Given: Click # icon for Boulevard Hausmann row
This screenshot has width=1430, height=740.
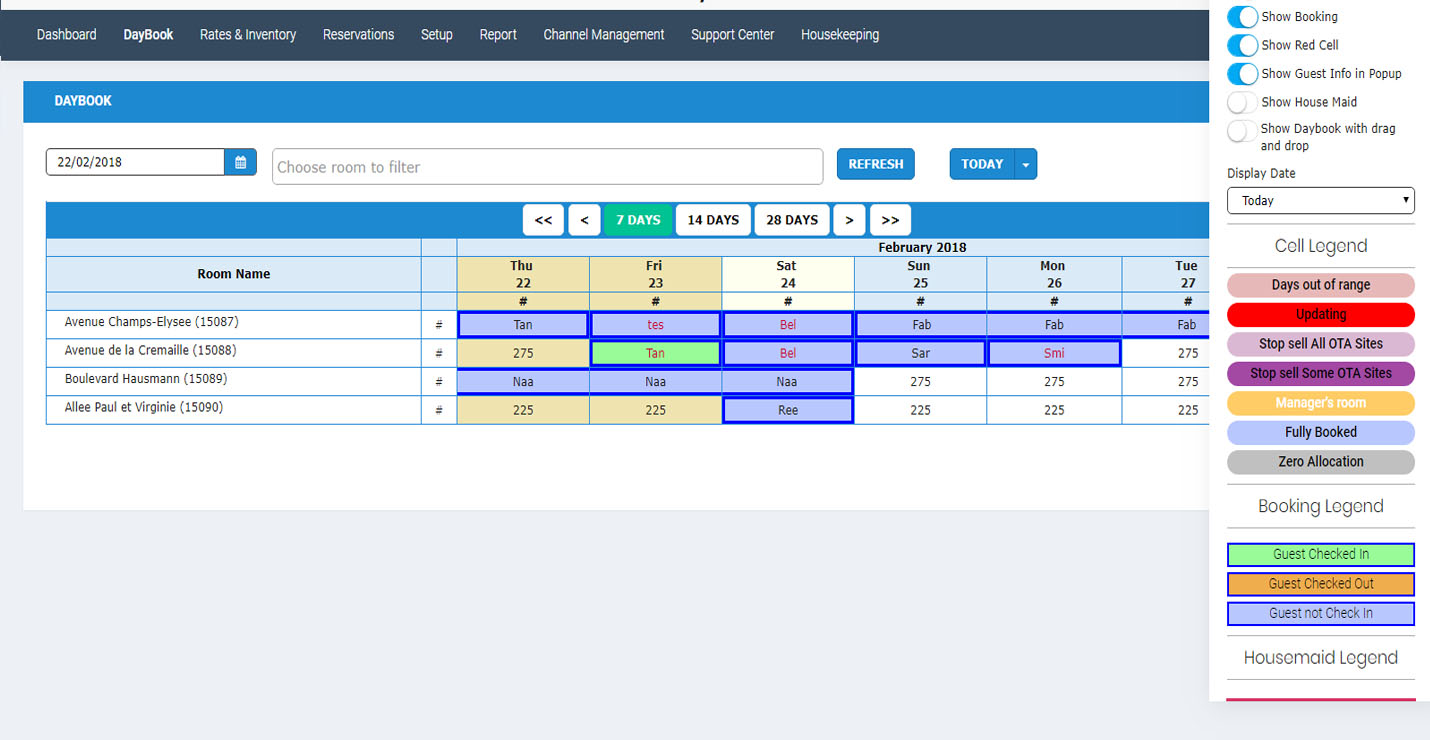Looking at the screenshot, I should point(439,382).
